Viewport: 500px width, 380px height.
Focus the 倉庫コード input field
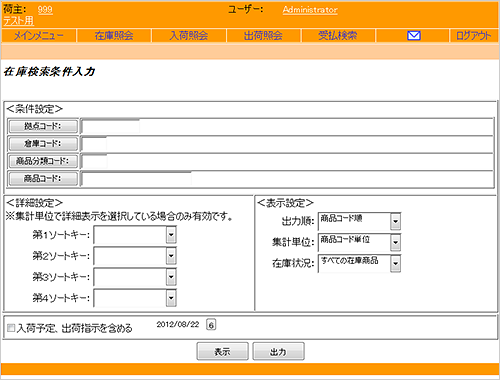click(x=94, y=144)
